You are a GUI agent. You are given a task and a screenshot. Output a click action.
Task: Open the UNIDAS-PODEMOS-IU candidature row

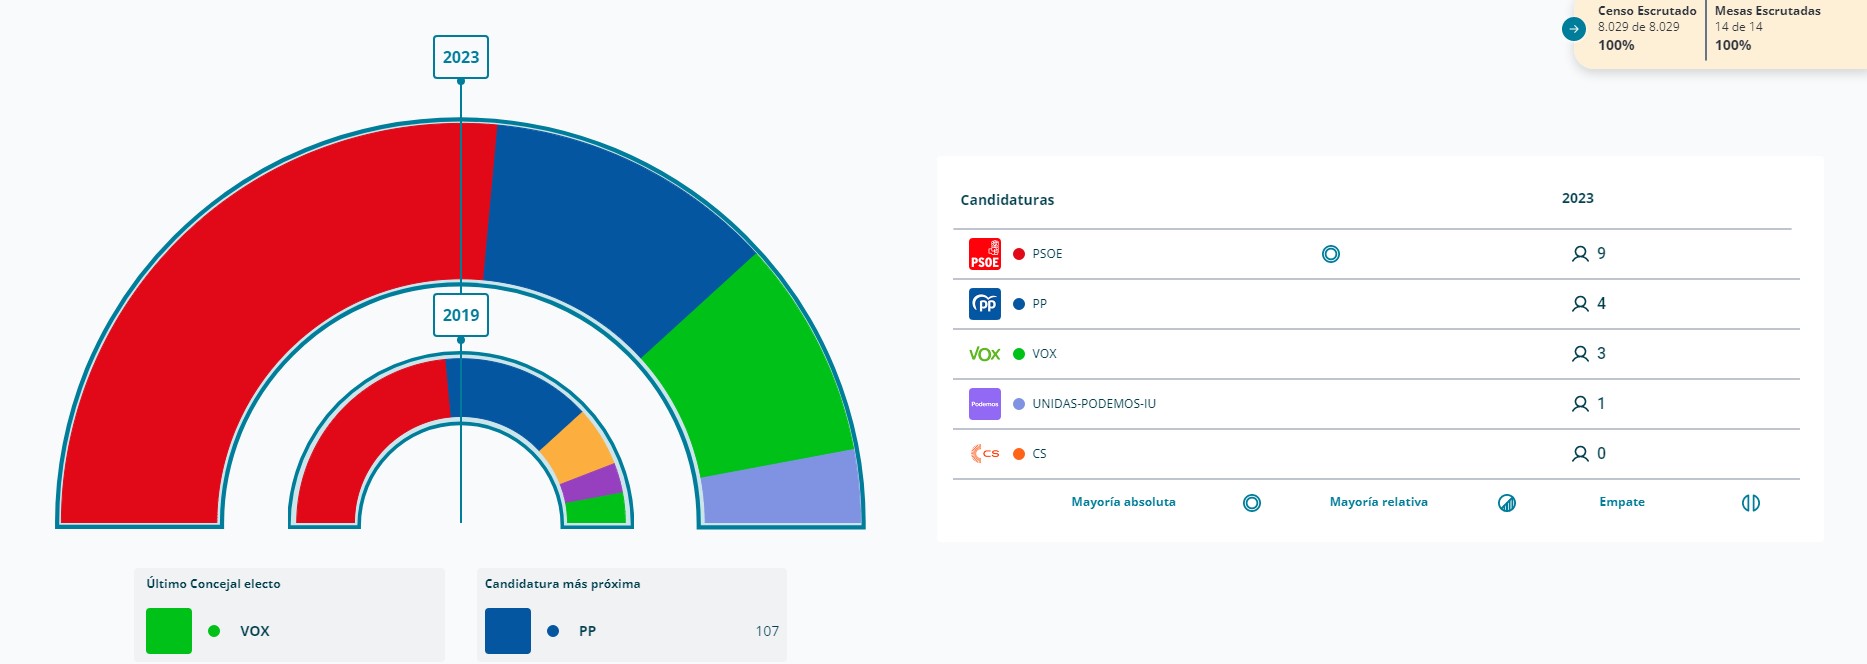1376,404
